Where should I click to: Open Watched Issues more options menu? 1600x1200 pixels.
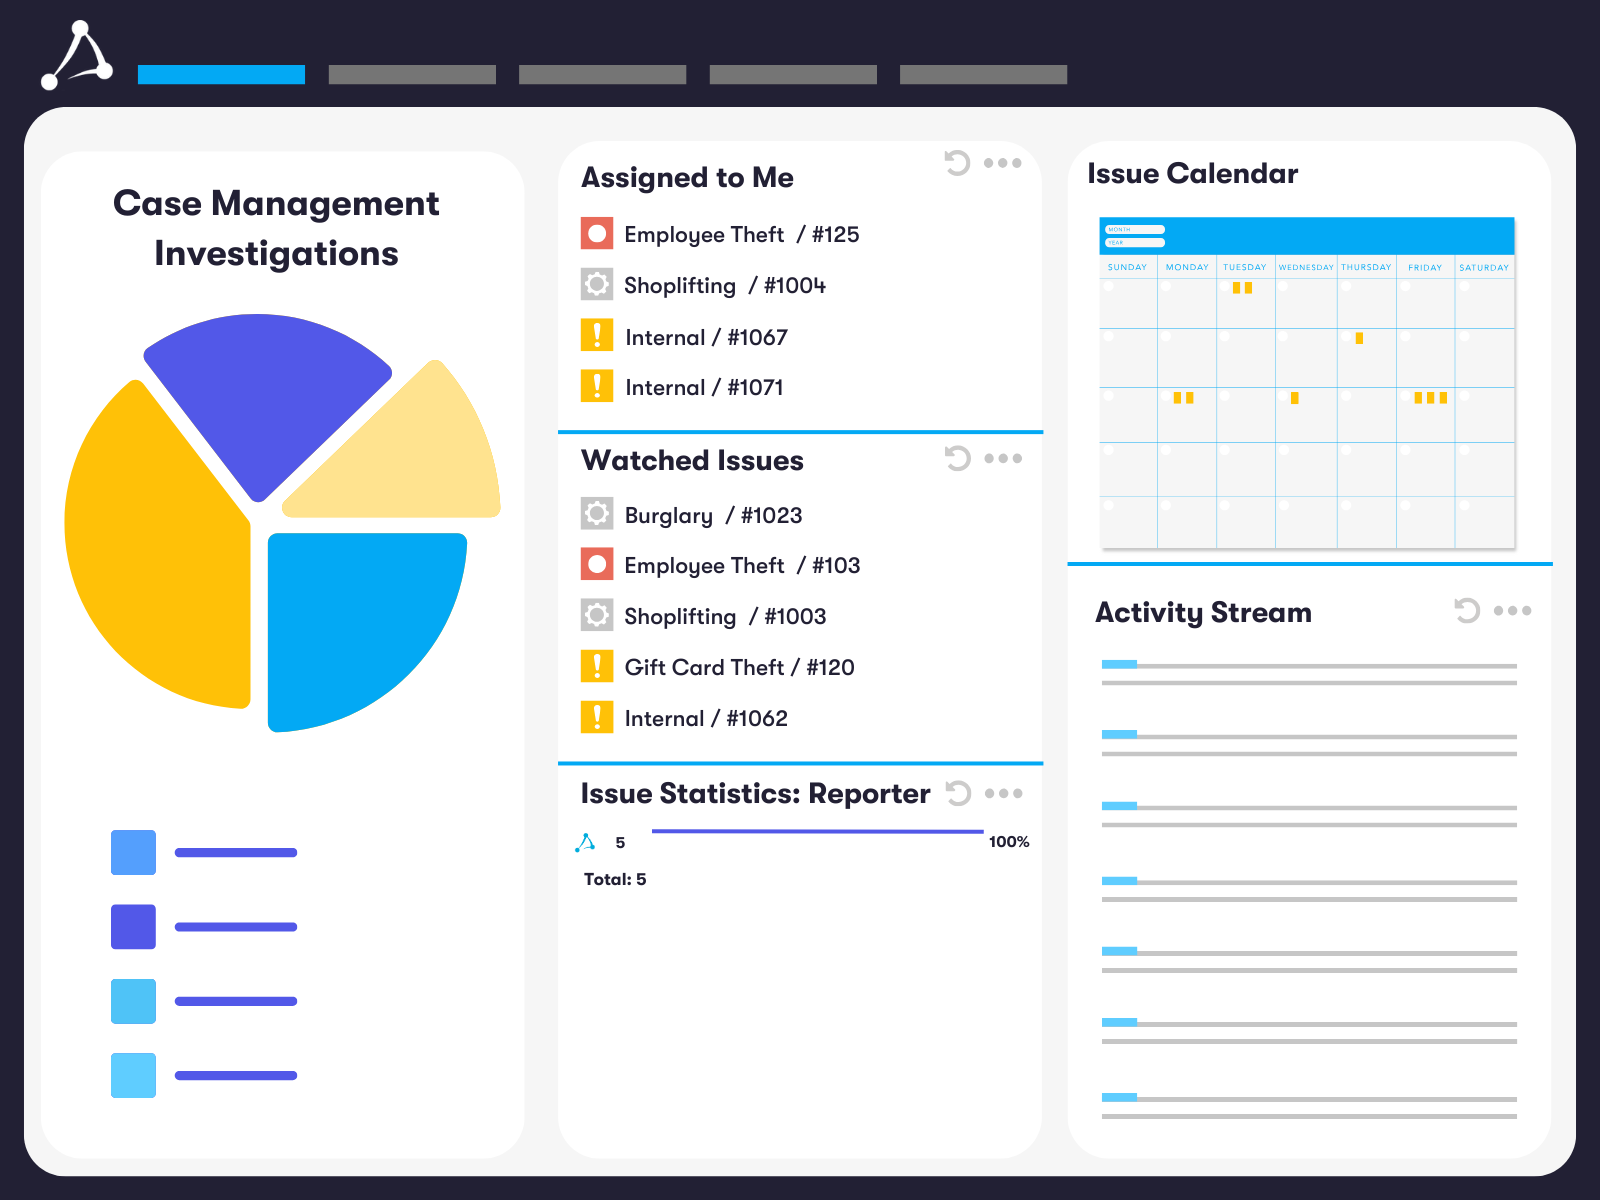click(x=1002, y=458)
